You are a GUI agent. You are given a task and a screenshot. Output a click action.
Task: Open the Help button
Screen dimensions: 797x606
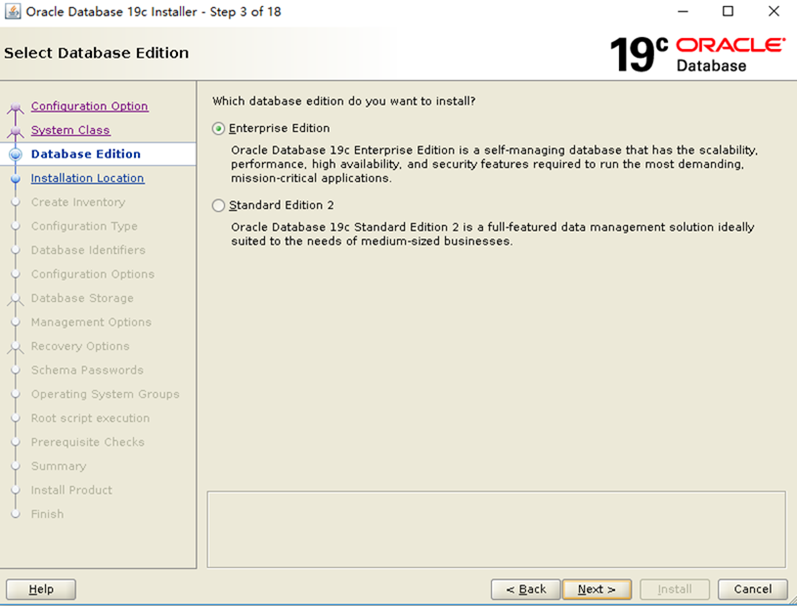[x=41, y=589]
